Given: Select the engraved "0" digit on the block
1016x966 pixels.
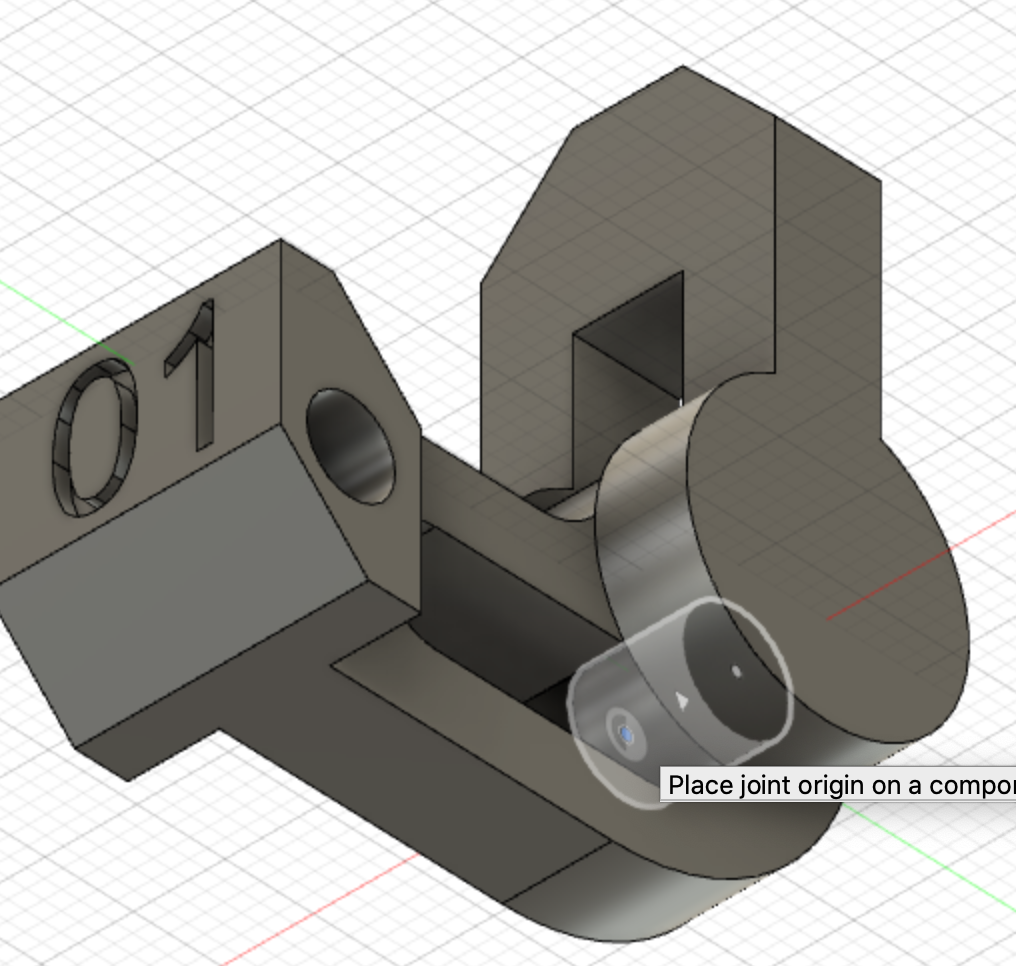Looking at the screenshot, I should coord(95,438).
